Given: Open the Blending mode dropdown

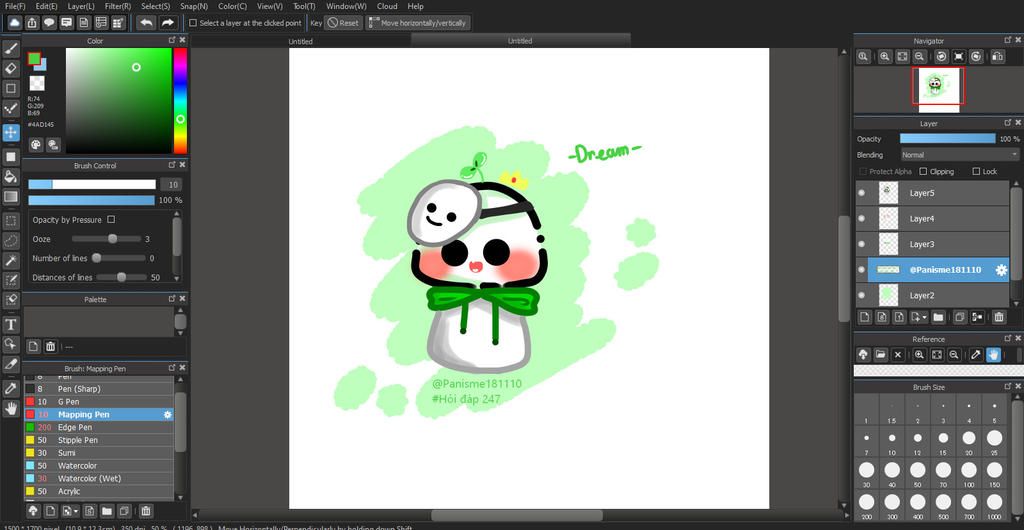Looking at the screenshot, I should (x=959, y=155).
